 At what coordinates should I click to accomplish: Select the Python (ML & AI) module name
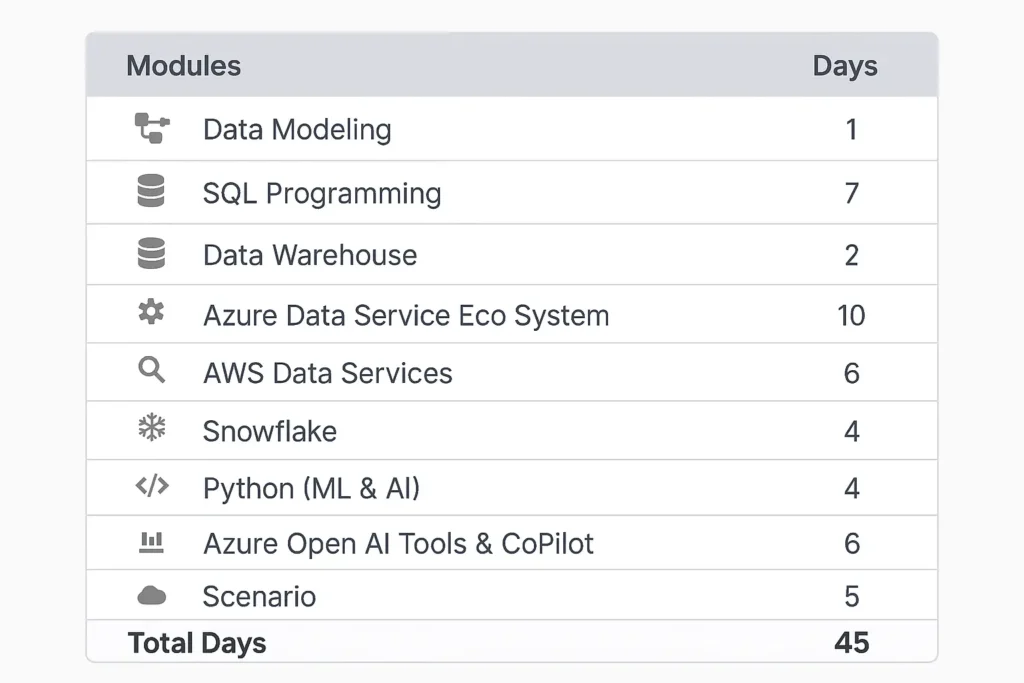tap(311, 488)
